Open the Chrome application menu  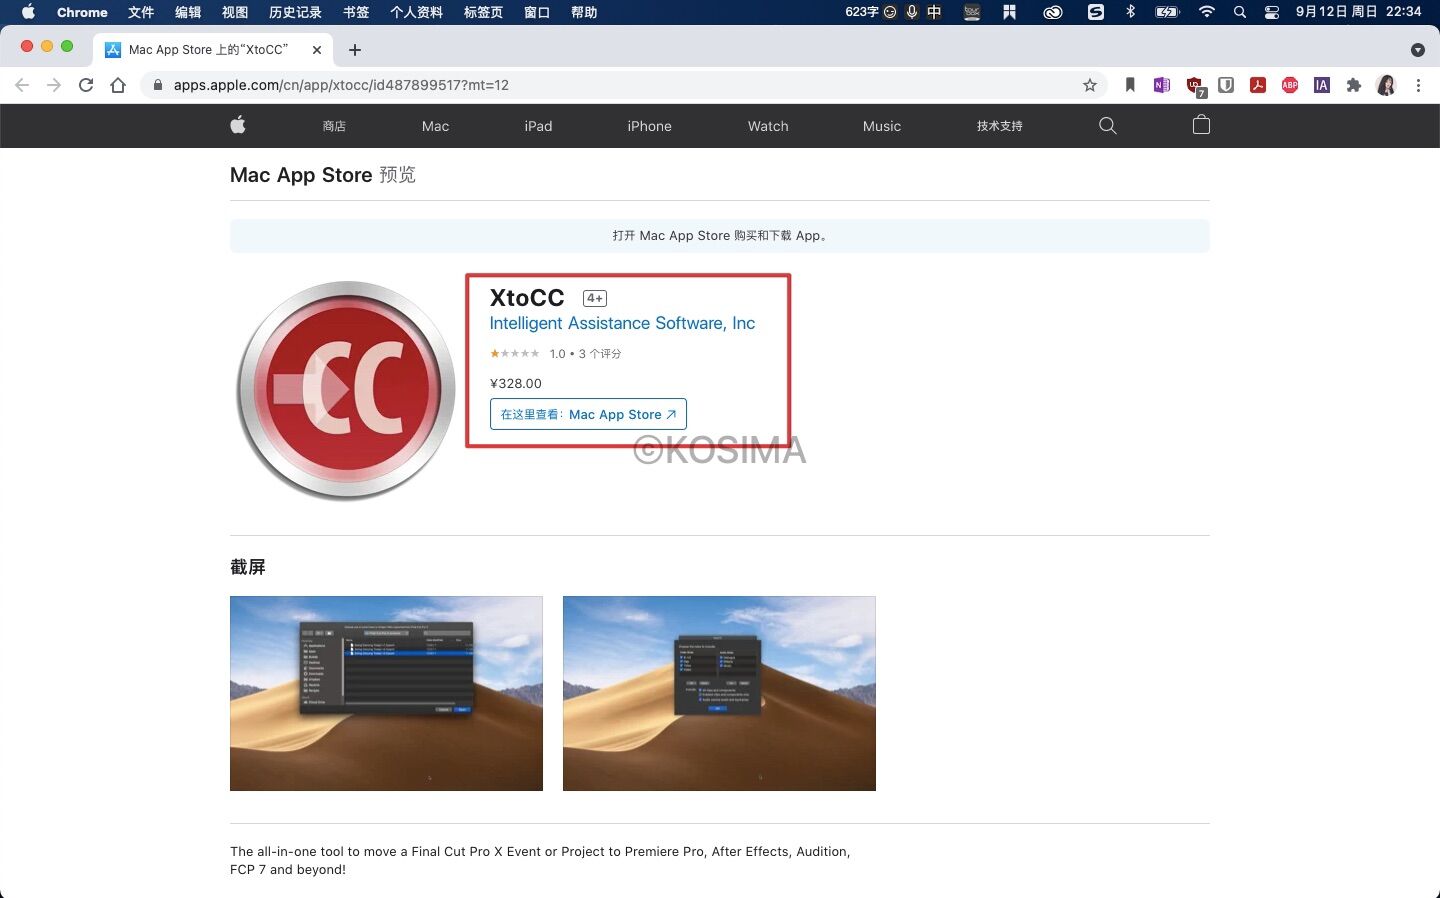click(82, 12)
